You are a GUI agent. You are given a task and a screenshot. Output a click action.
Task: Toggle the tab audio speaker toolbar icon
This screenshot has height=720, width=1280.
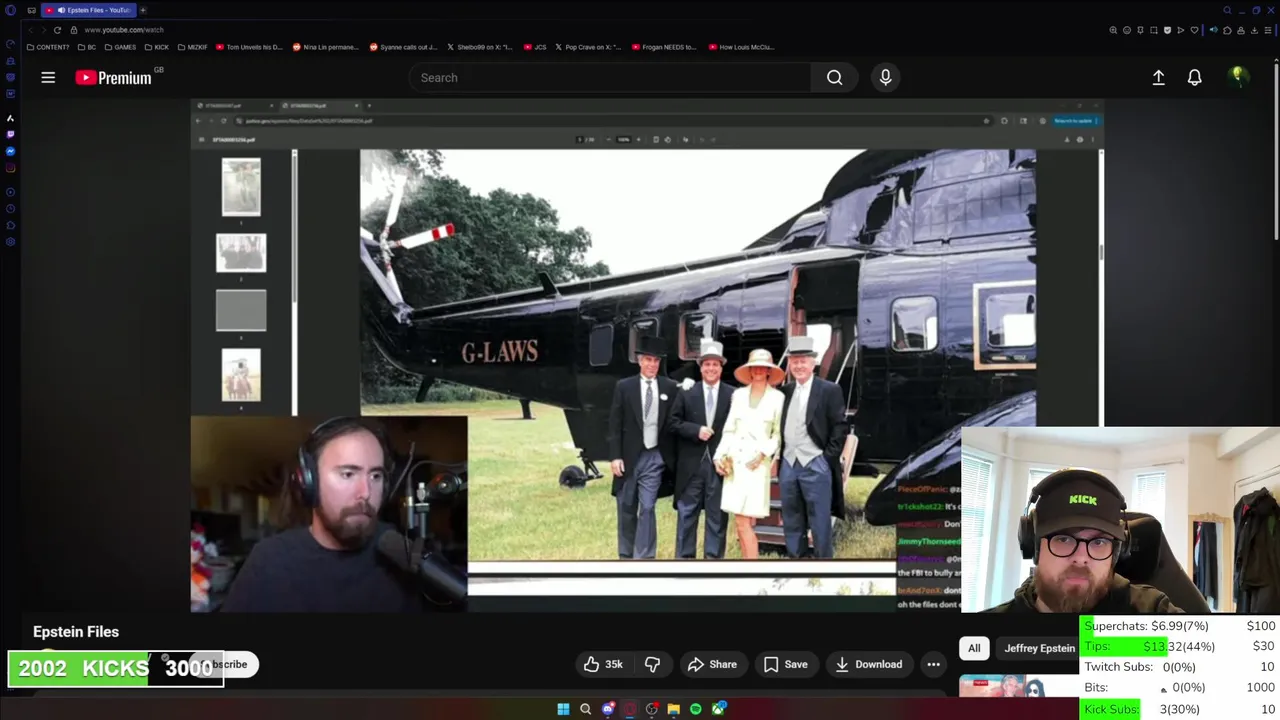(x=1214, y=30)
